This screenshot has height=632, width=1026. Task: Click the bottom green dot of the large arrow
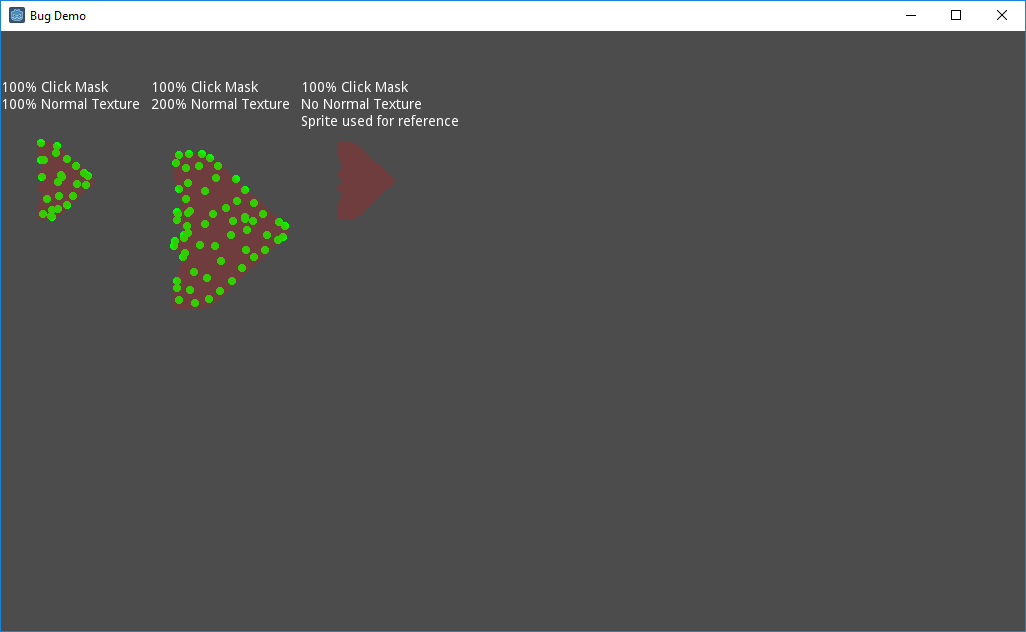pyautogui.click(x=195, y=301)
